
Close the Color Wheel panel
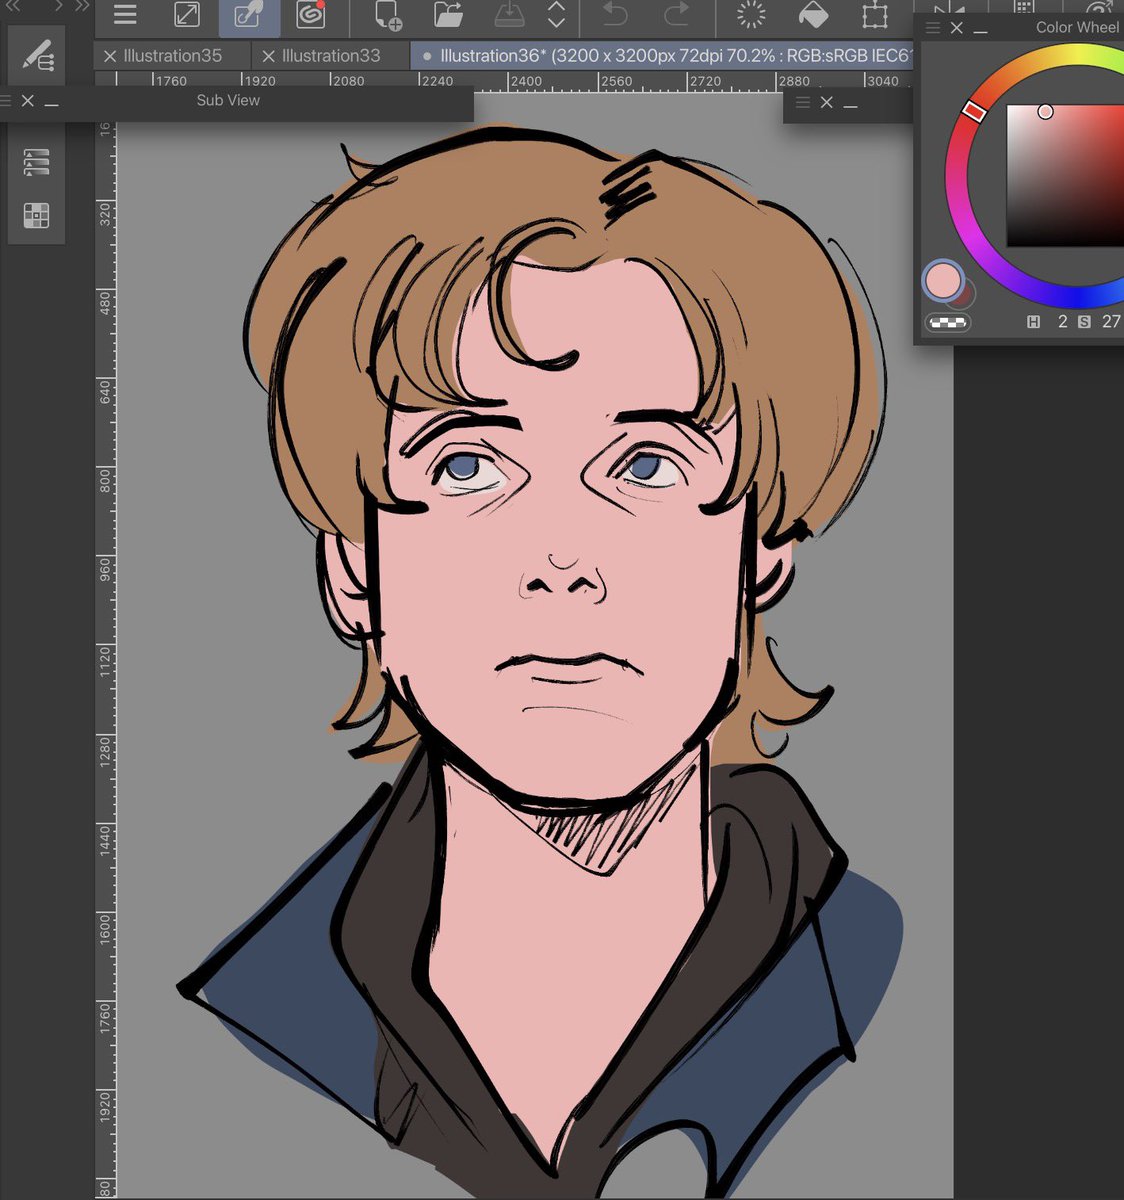coord(957,28)
